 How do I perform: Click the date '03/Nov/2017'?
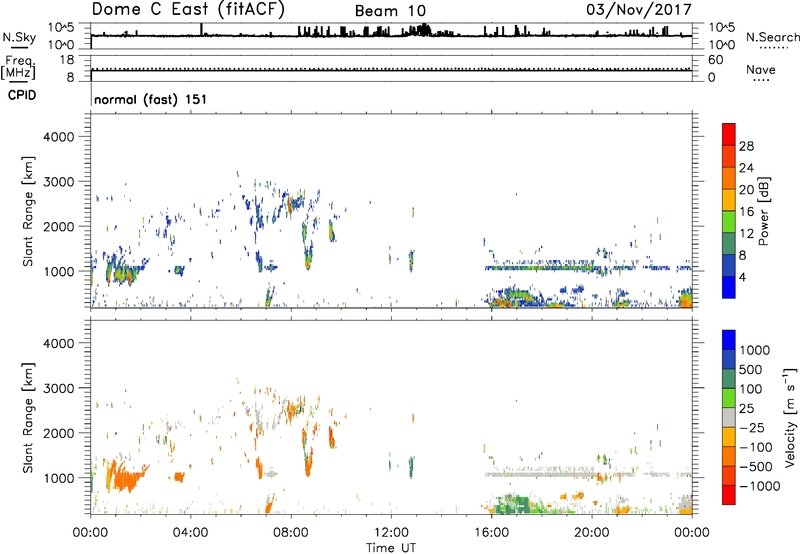pyautogui.click(x=639, y=10)
